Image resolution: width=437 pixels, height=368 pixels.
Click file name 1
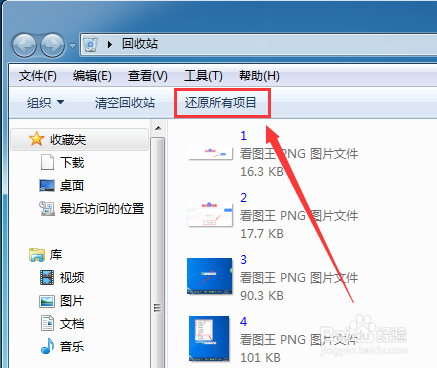point(244,136)
